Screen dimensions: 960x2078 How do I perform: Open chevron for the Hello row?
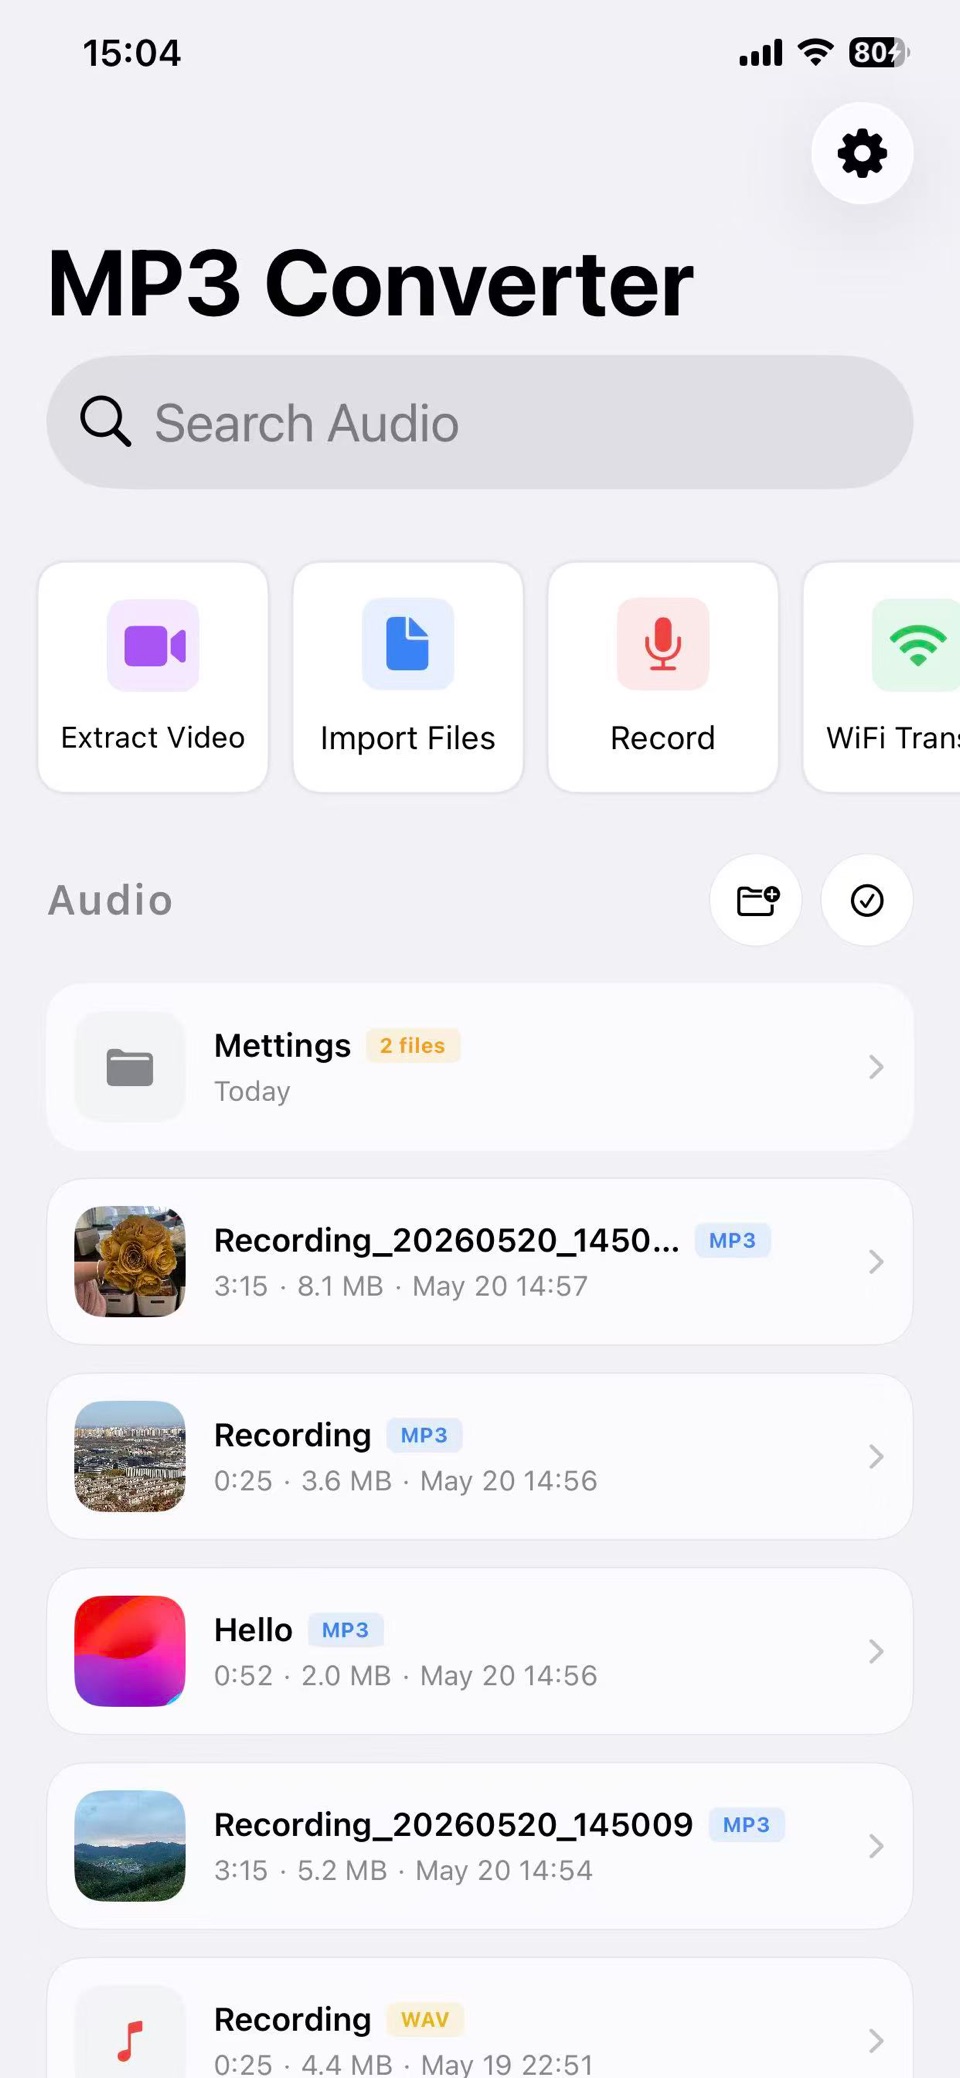(x=876, y=1651)
